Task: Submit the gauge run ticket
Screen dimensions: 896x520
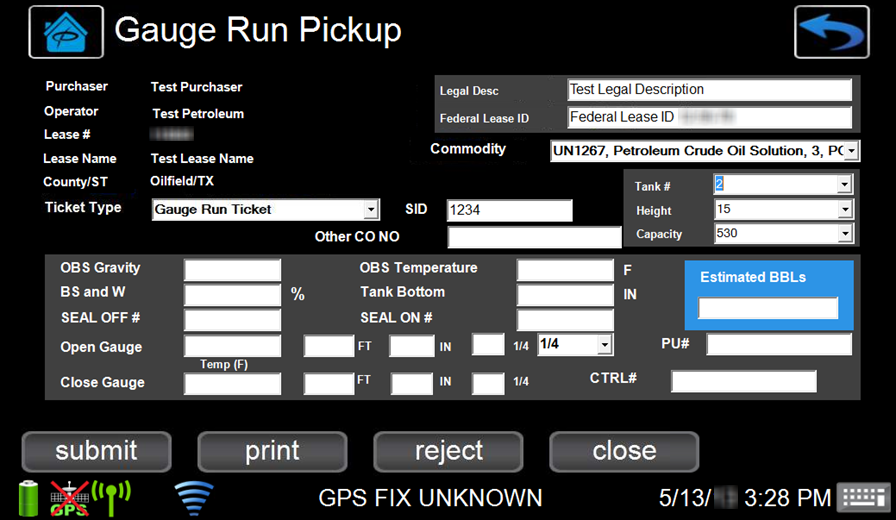Action: (x=97, y=451)
